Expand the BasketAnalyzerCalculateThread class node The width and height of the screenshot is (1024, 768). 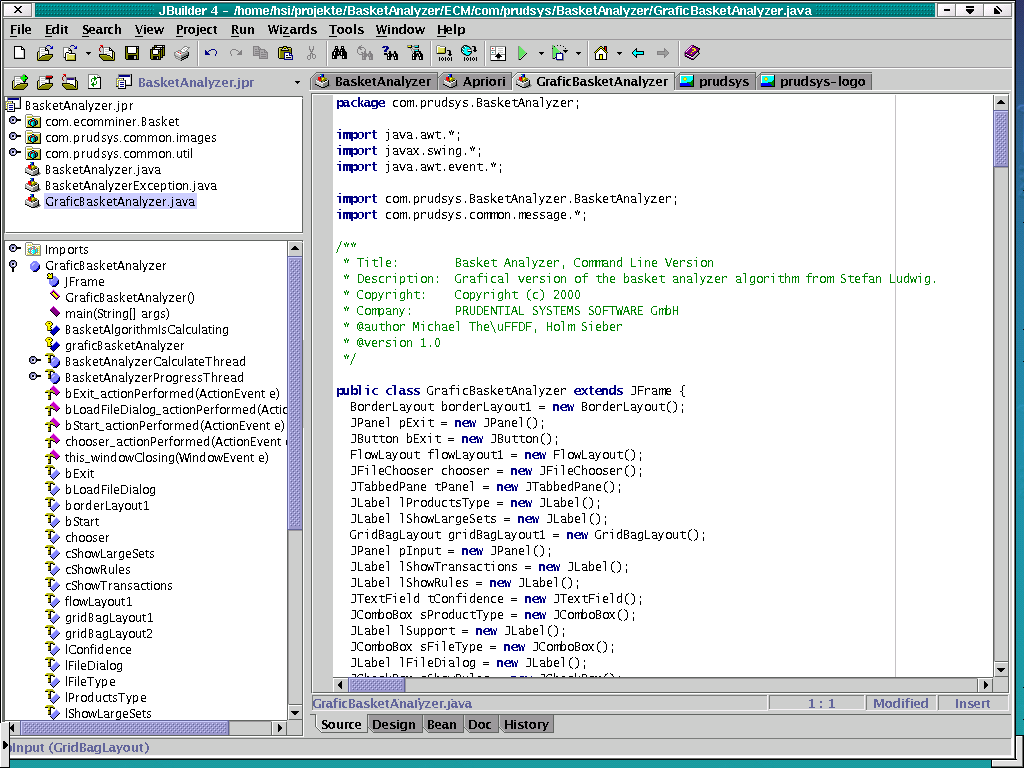pyautogui.click(x=34, y=361)
